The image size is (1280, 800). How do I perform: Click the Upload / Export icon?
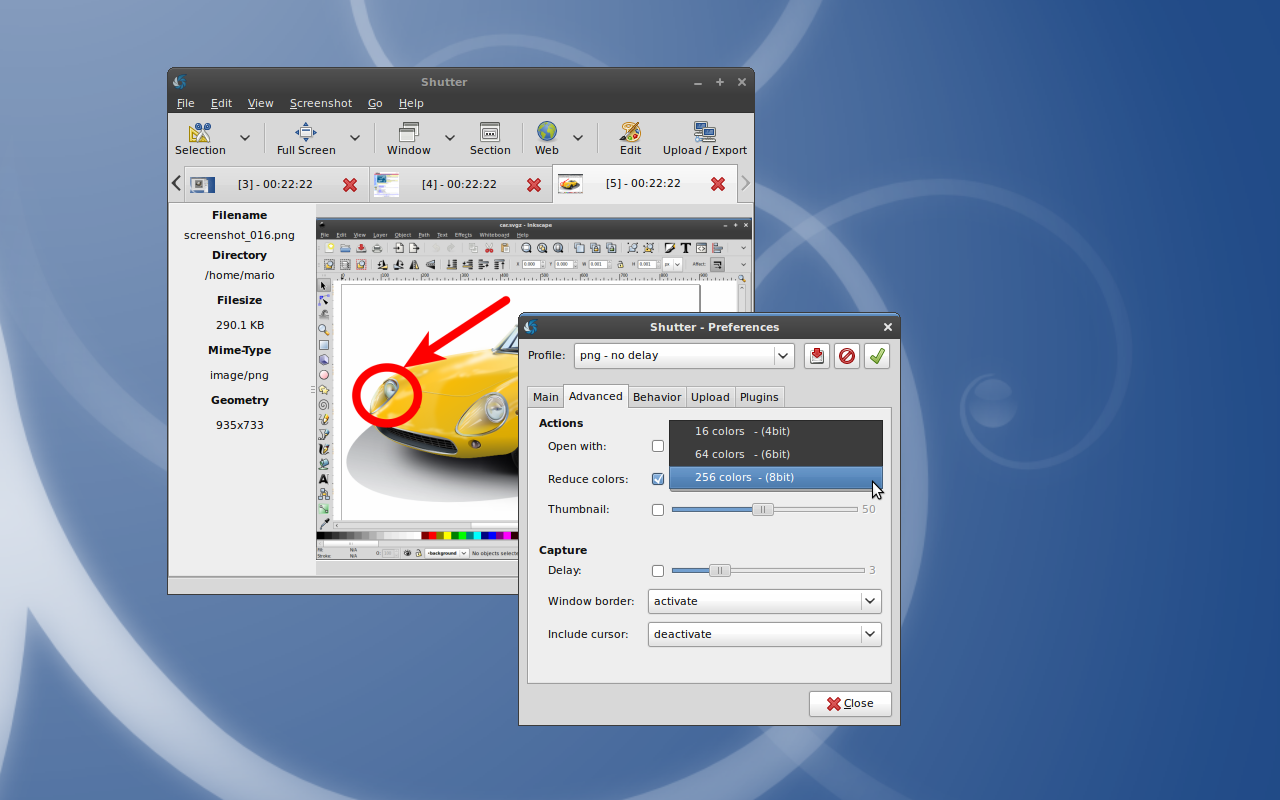704,133
